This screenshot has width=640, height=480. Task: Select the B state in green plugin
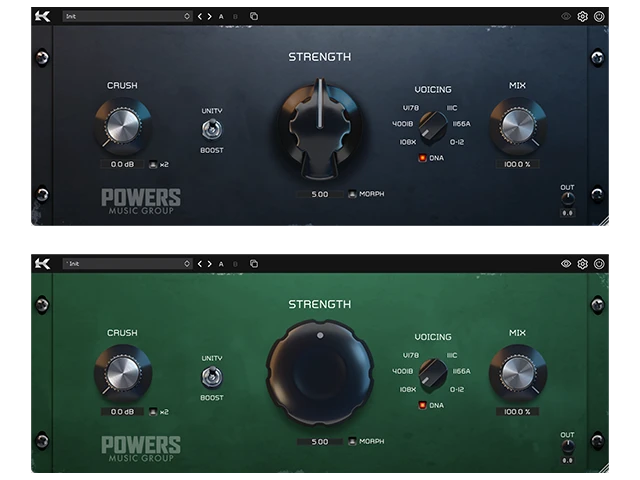(x=235, y=264)
